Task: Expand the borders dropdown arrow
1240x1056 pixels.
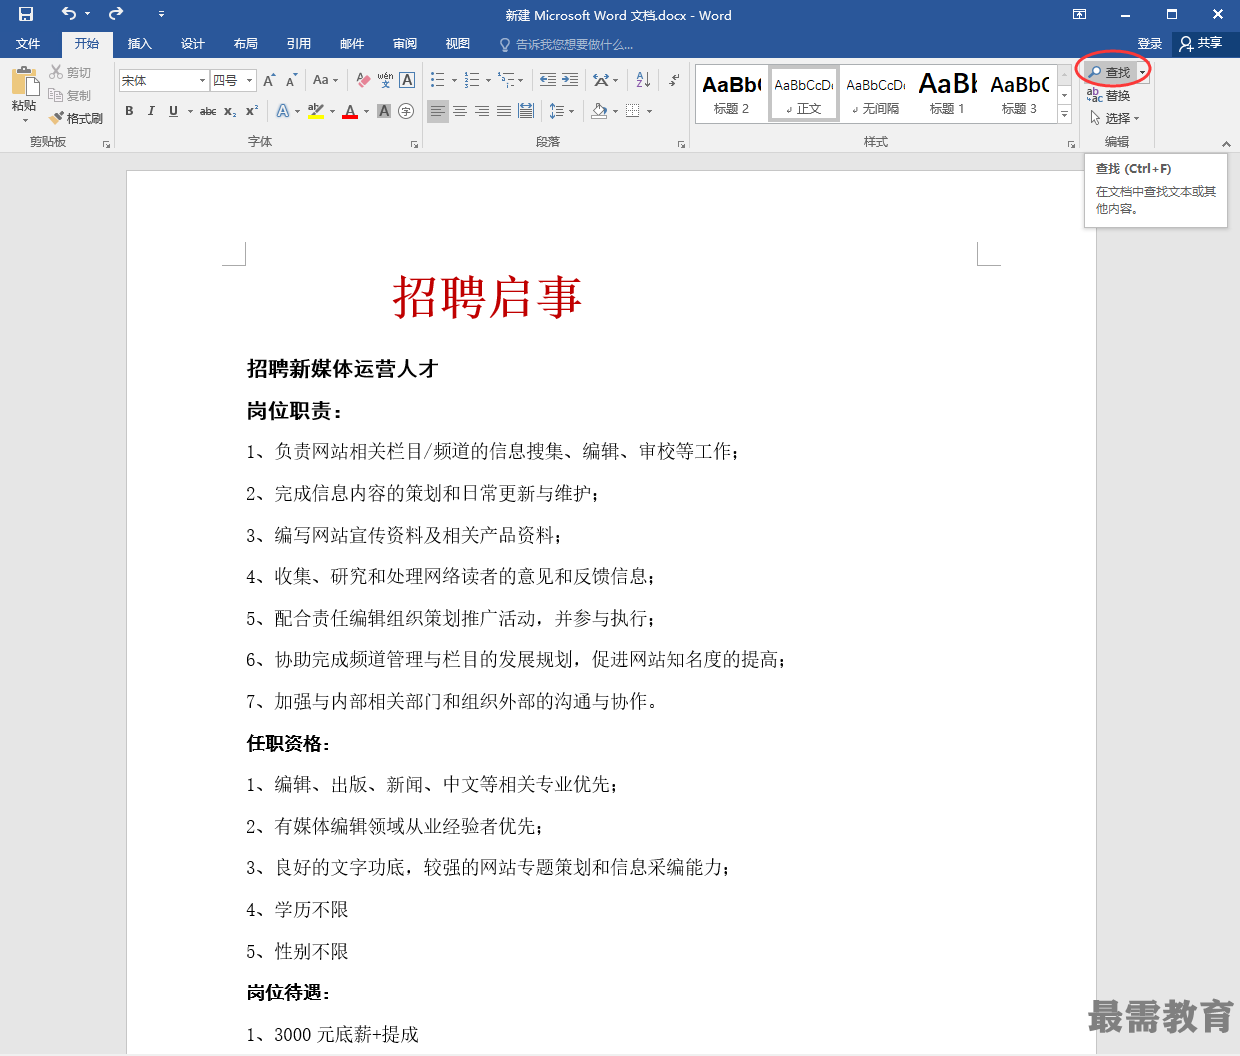Action: (649, 111)
